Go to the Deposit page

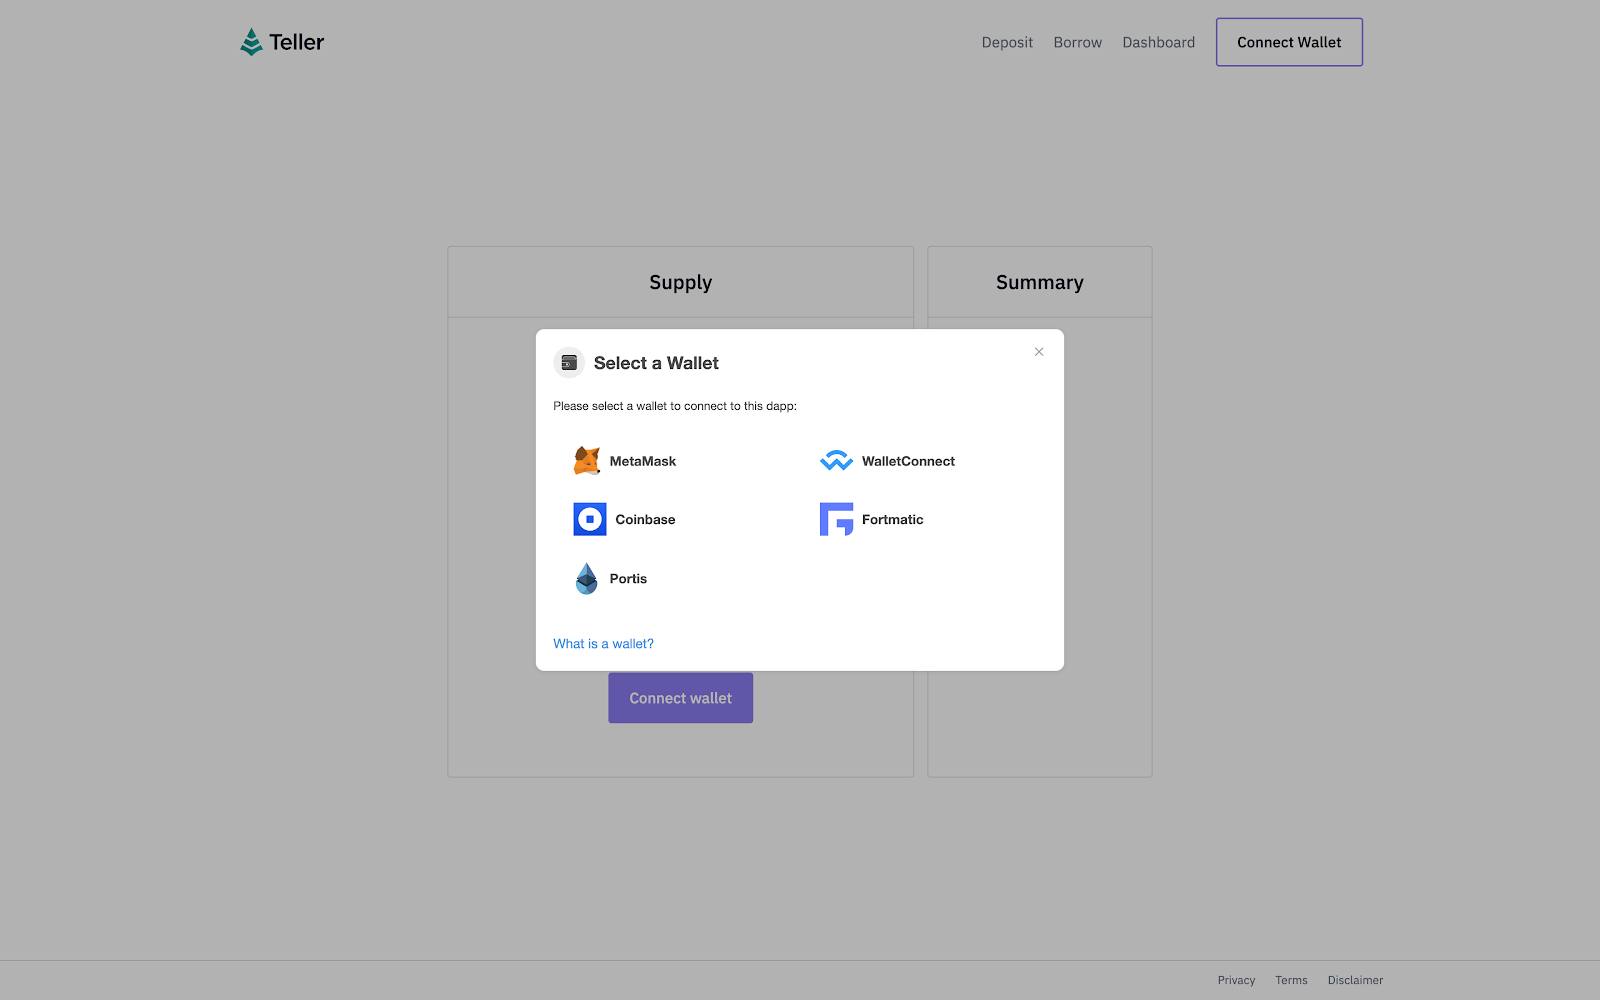(x=1007, y=42)
